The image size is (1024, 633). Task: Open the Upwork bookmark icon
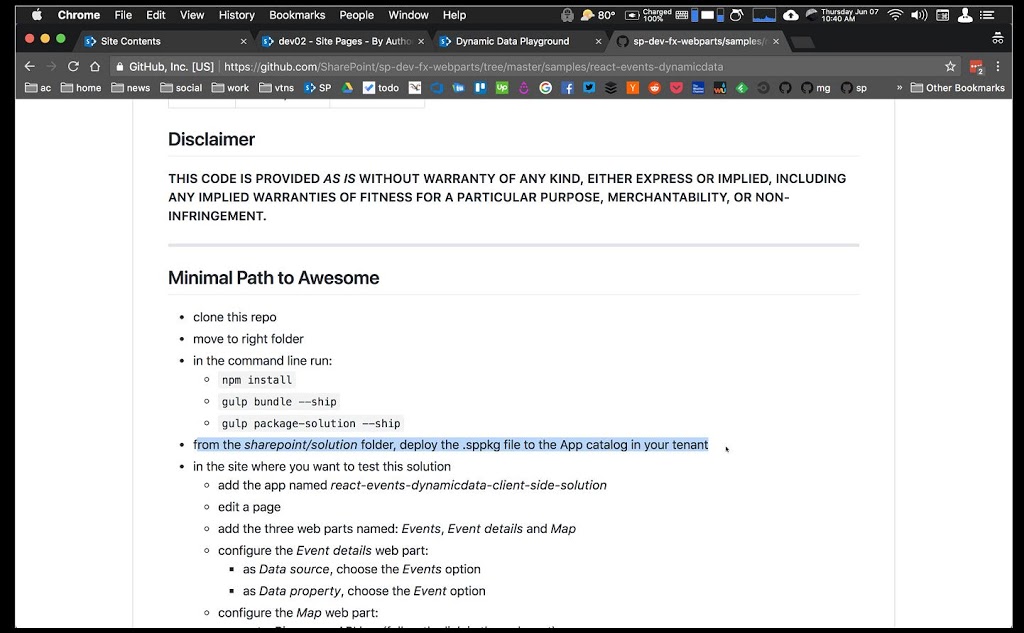502,88
